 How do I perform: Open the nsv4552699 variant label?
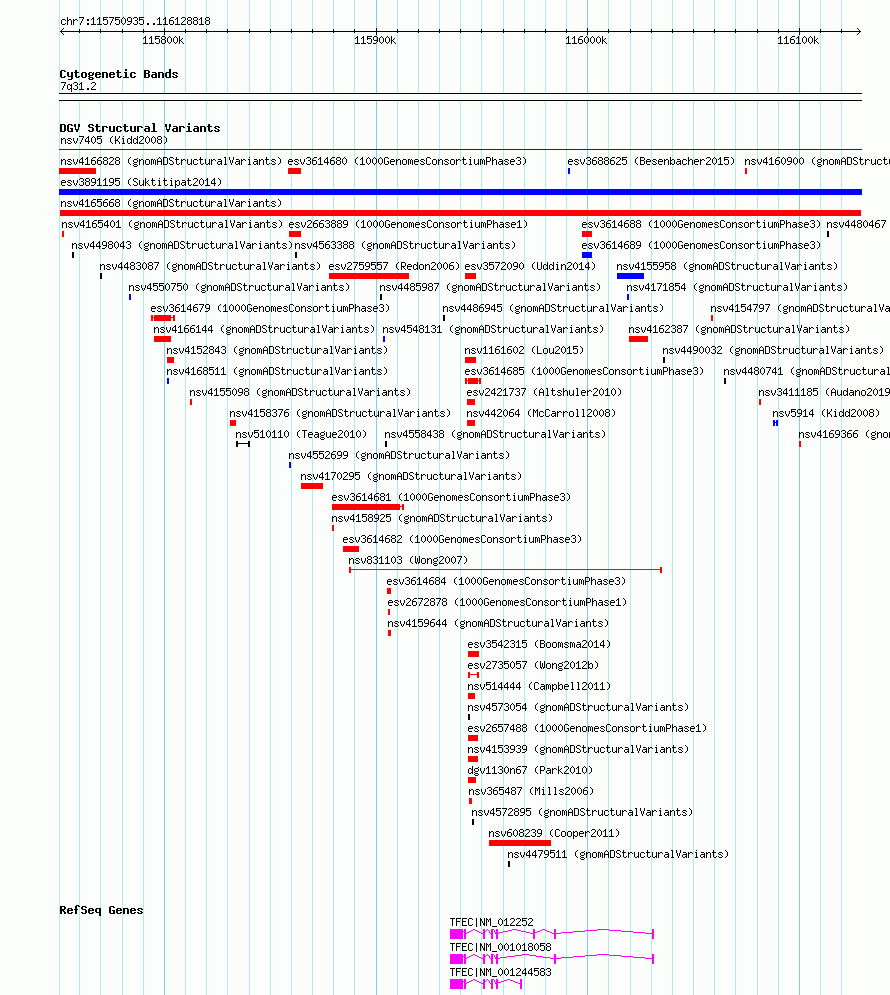coord(399,455)
